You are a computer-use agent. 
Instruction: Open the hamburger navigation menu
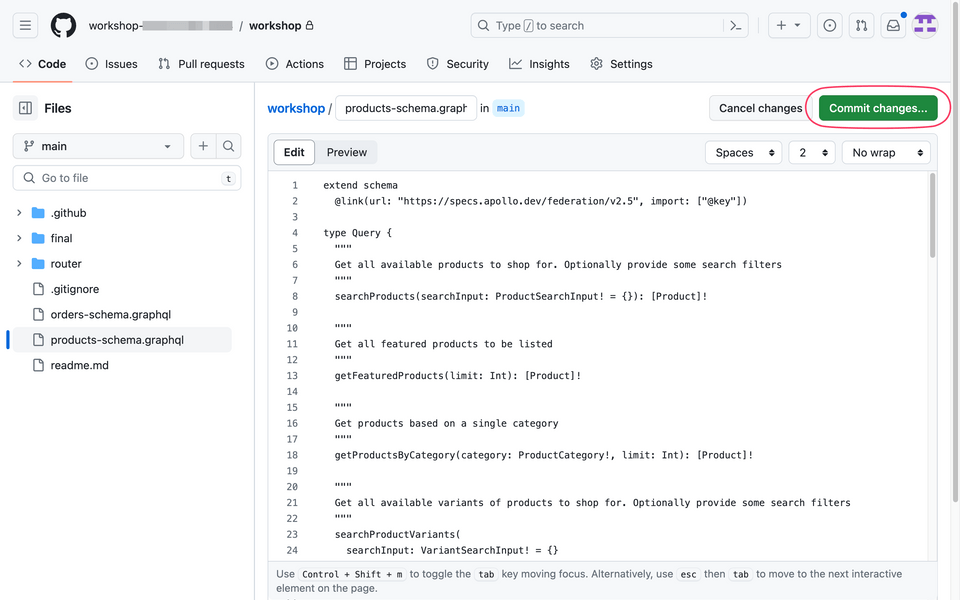[25, 26]
